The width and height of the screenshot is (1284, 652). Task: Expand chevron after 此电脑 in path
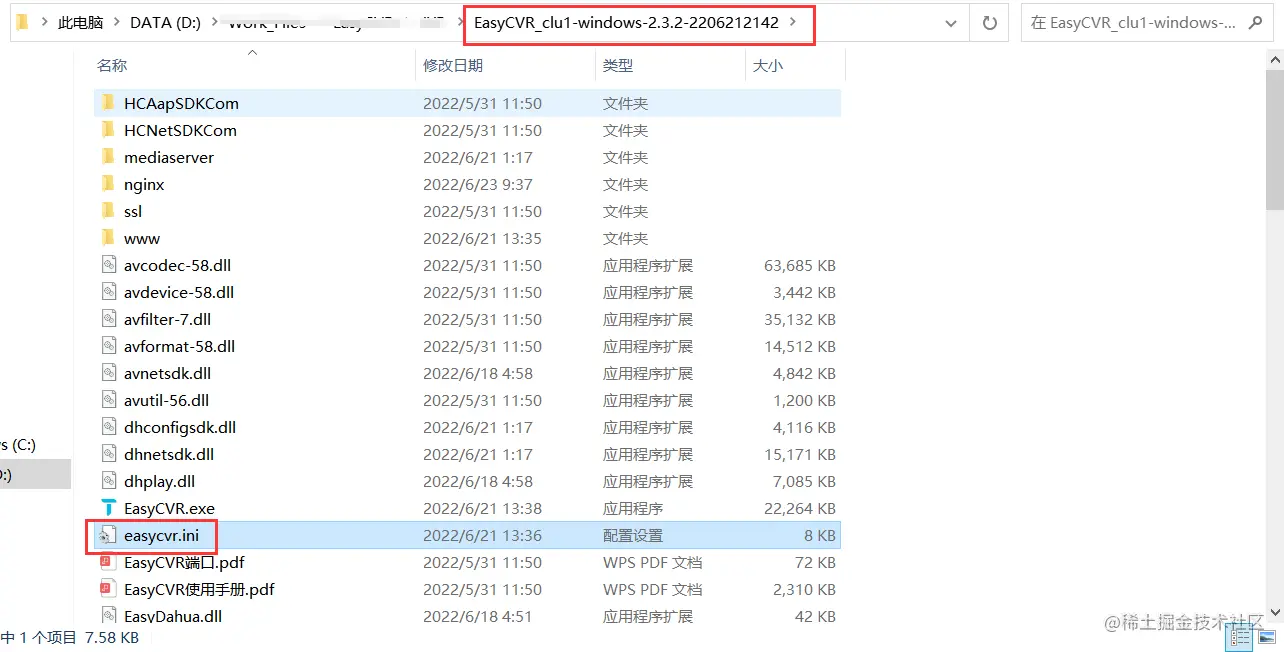115,22
